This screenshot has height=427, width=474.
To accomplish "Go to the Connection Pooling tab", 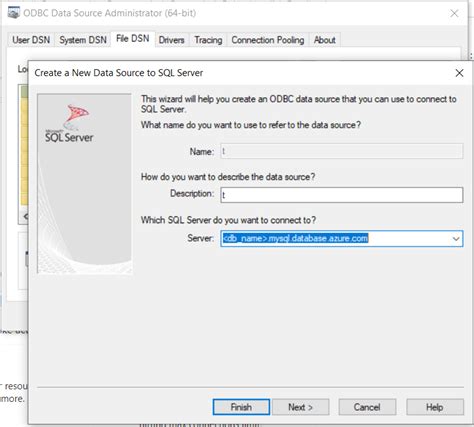I will coord(268,40).
